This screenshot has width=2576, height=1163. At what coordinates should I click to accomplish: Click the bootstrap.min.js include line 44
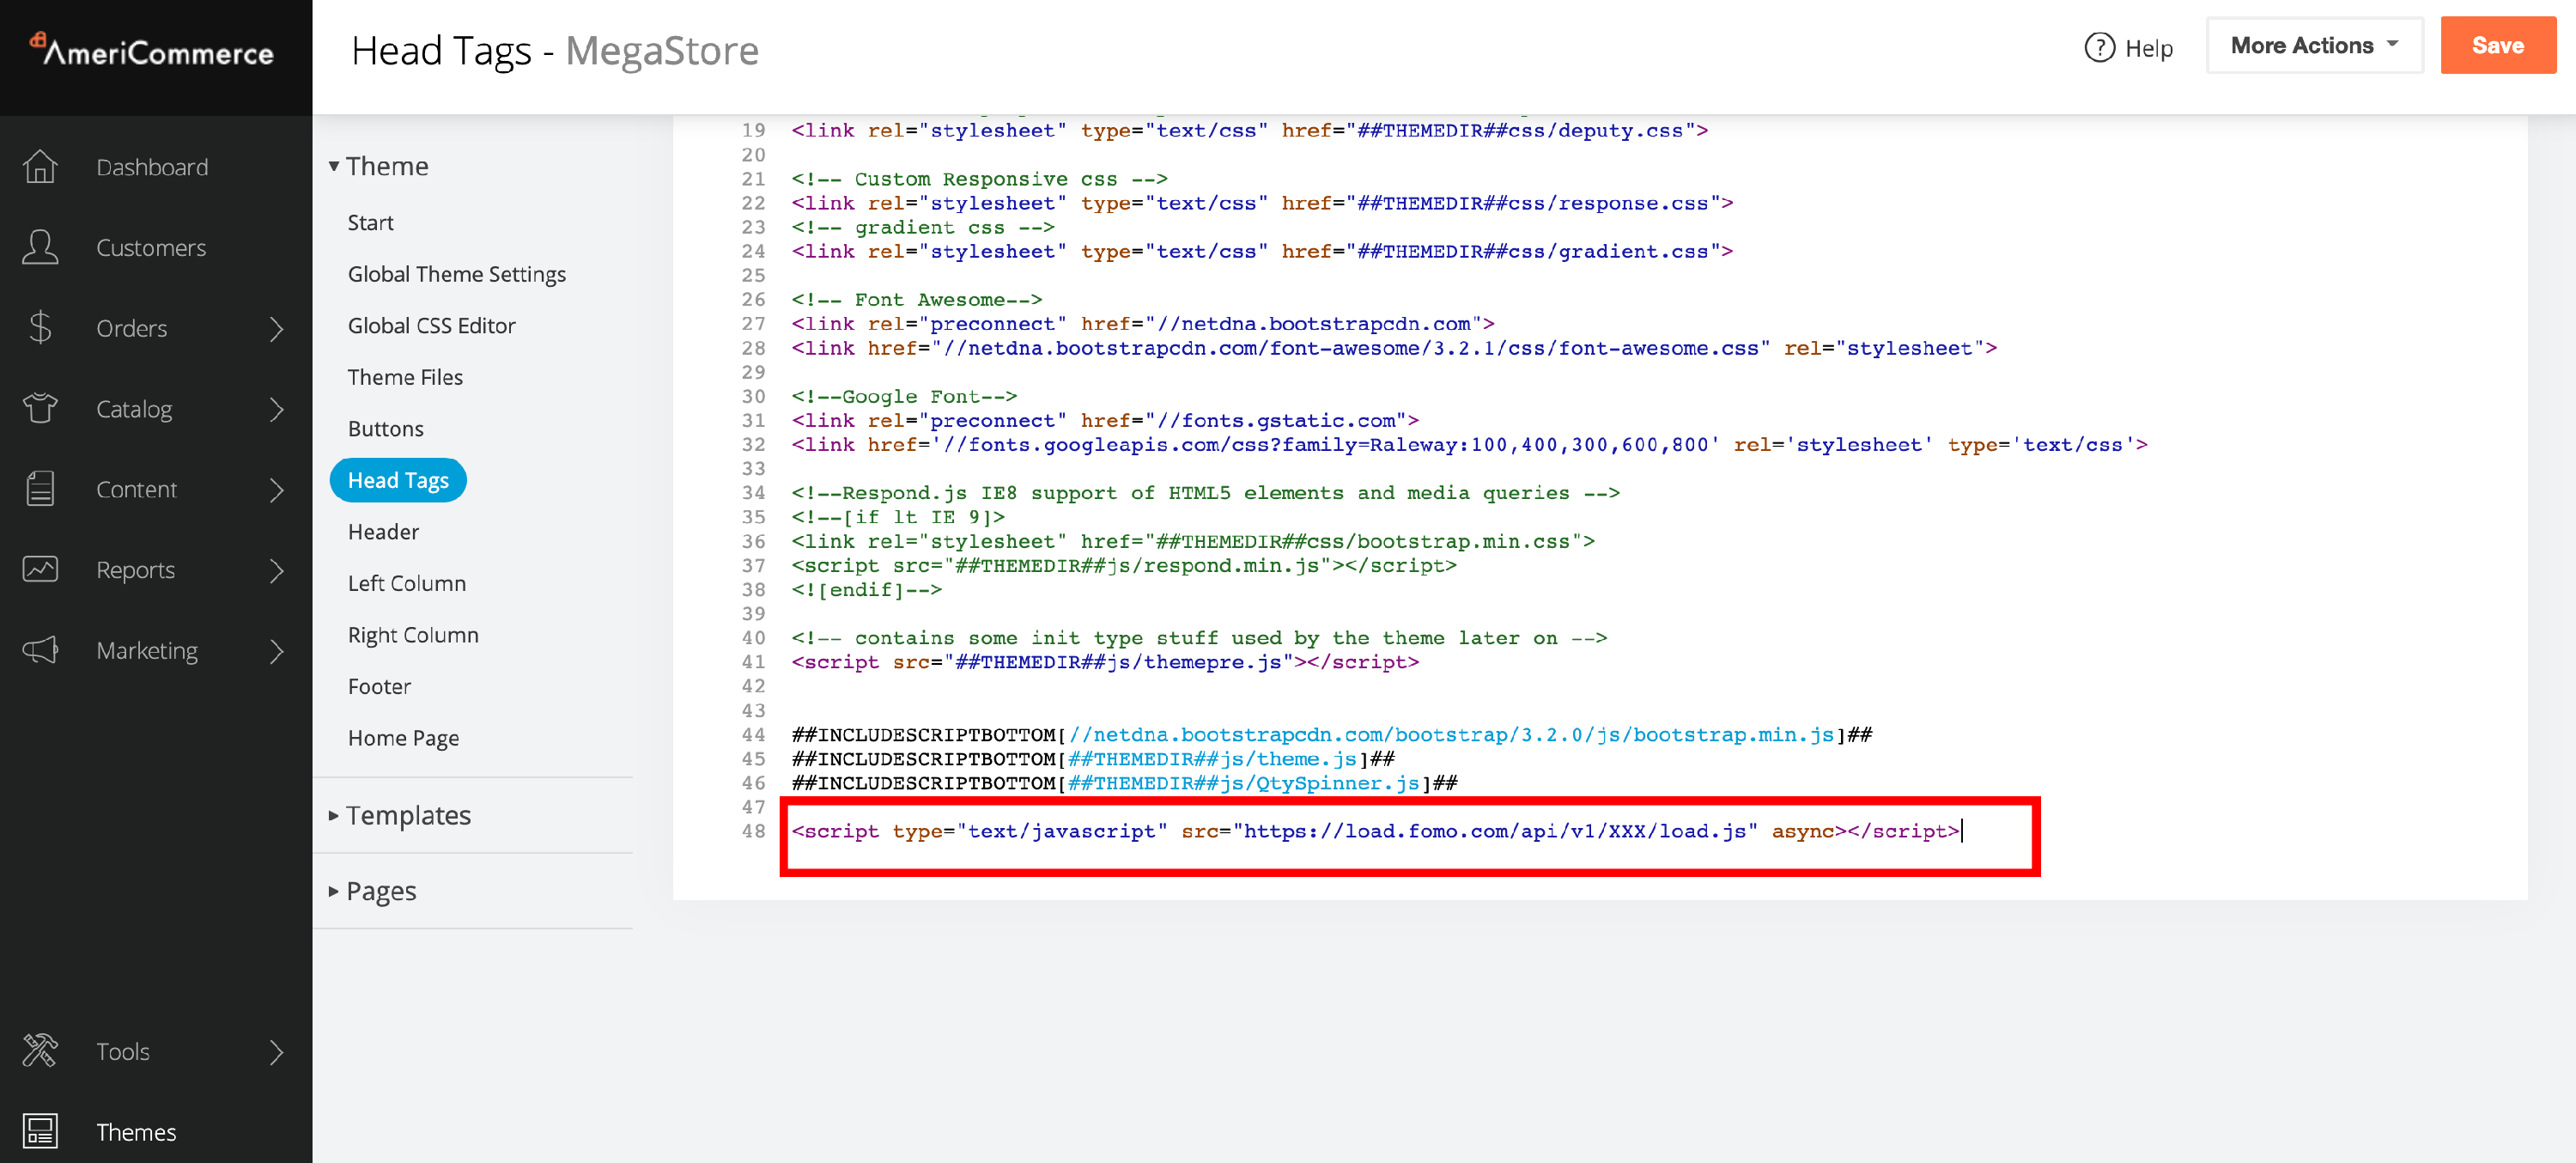pyautogui.click(x=1332, y=734)
